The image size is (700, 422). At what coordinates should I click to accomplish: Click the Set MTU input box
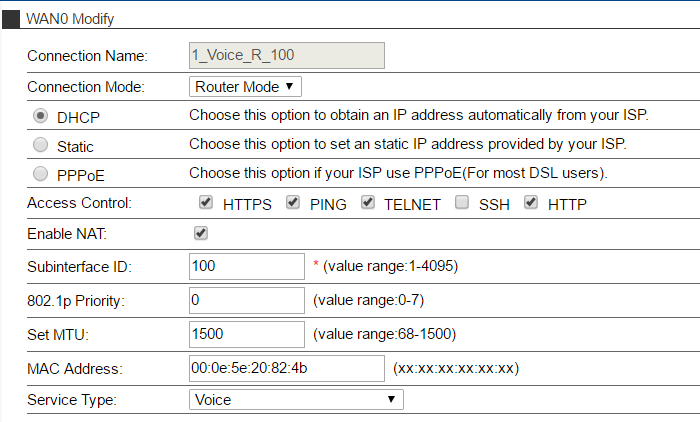tap(246, 334)
